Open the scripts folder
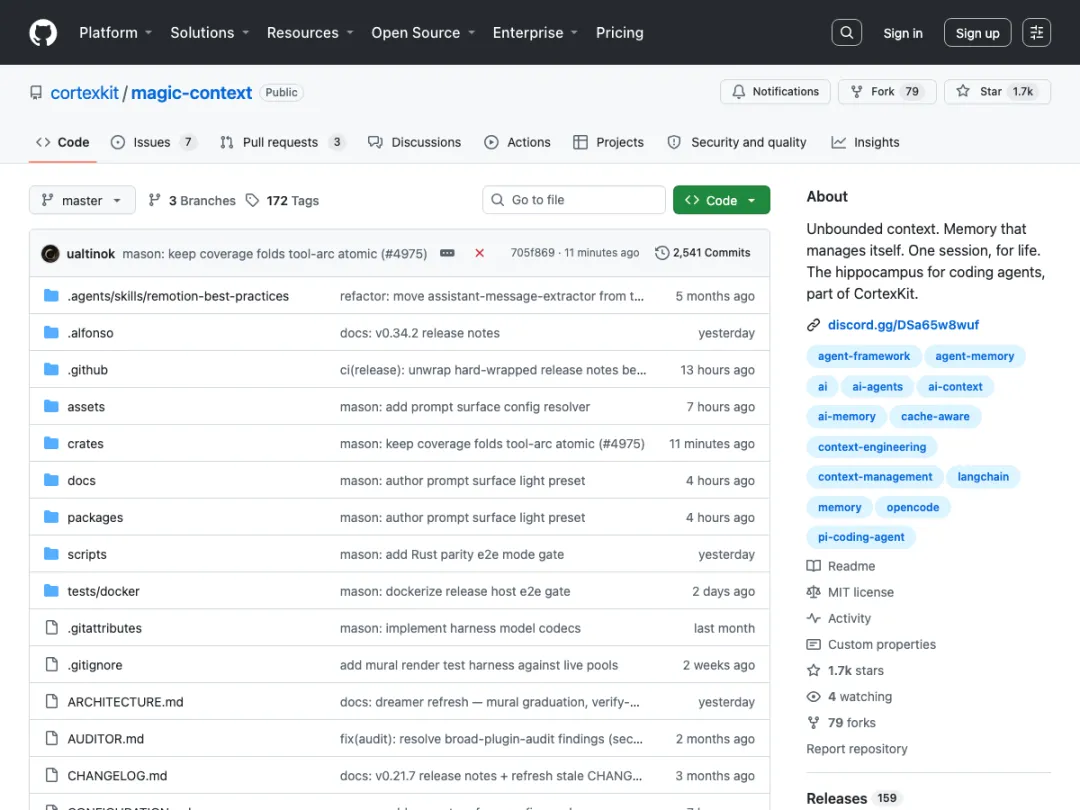Viewport: 1080px width, 810px height. [87, 554]
